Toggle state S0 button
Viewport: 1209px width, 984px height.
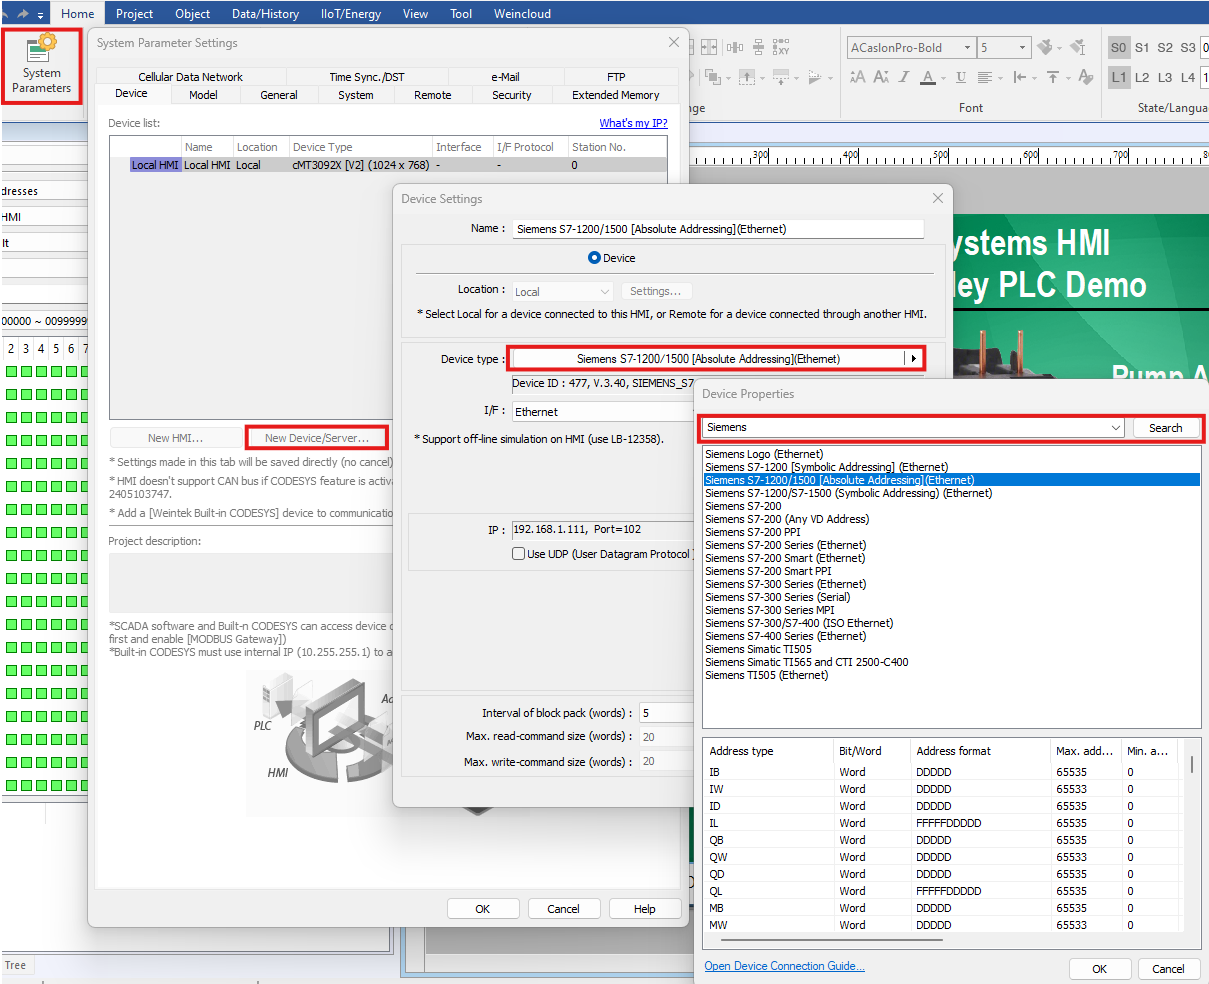[x=1118, y=47]
